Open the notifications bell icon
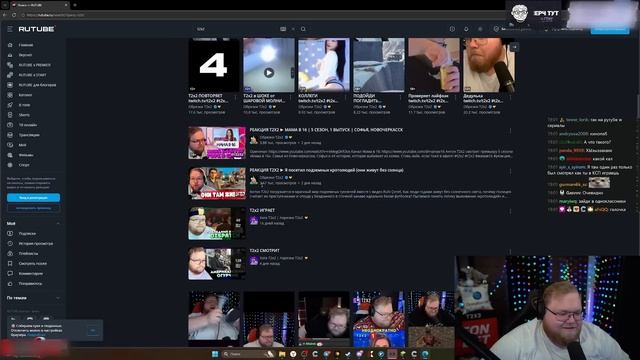The image size is (640, 360). coord(466,29)
